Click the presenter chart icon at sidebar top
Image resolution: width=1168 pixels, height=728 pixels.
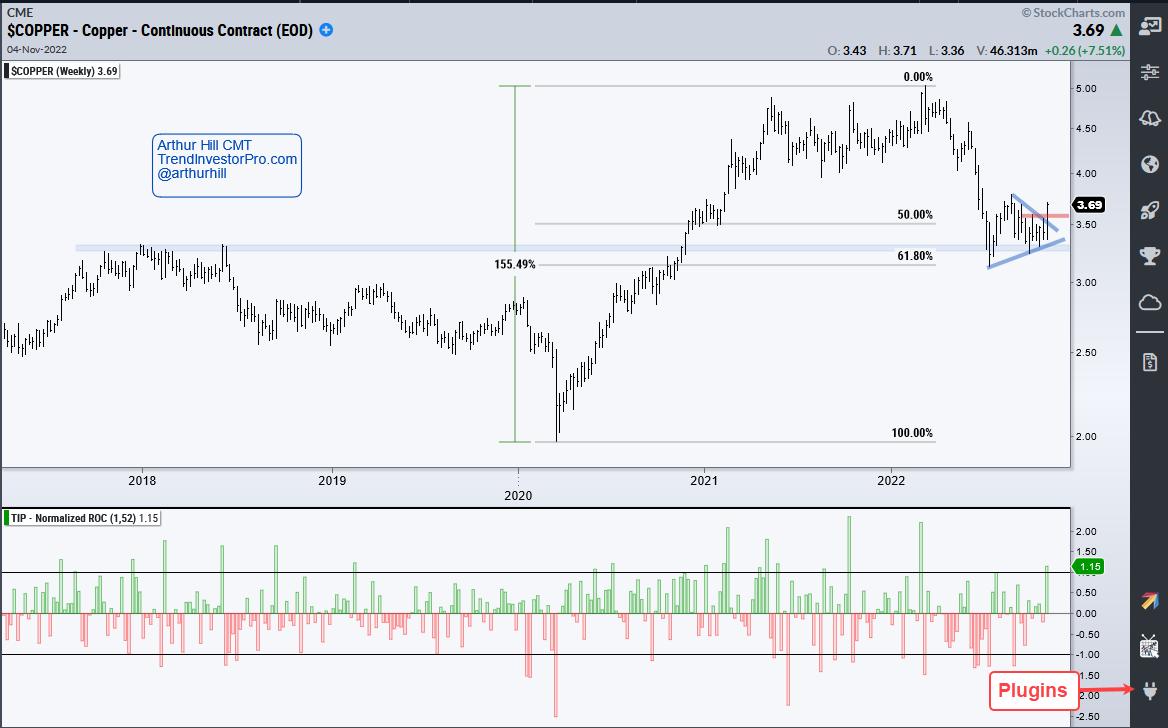pyautogui.click(x=1149, y=27)
